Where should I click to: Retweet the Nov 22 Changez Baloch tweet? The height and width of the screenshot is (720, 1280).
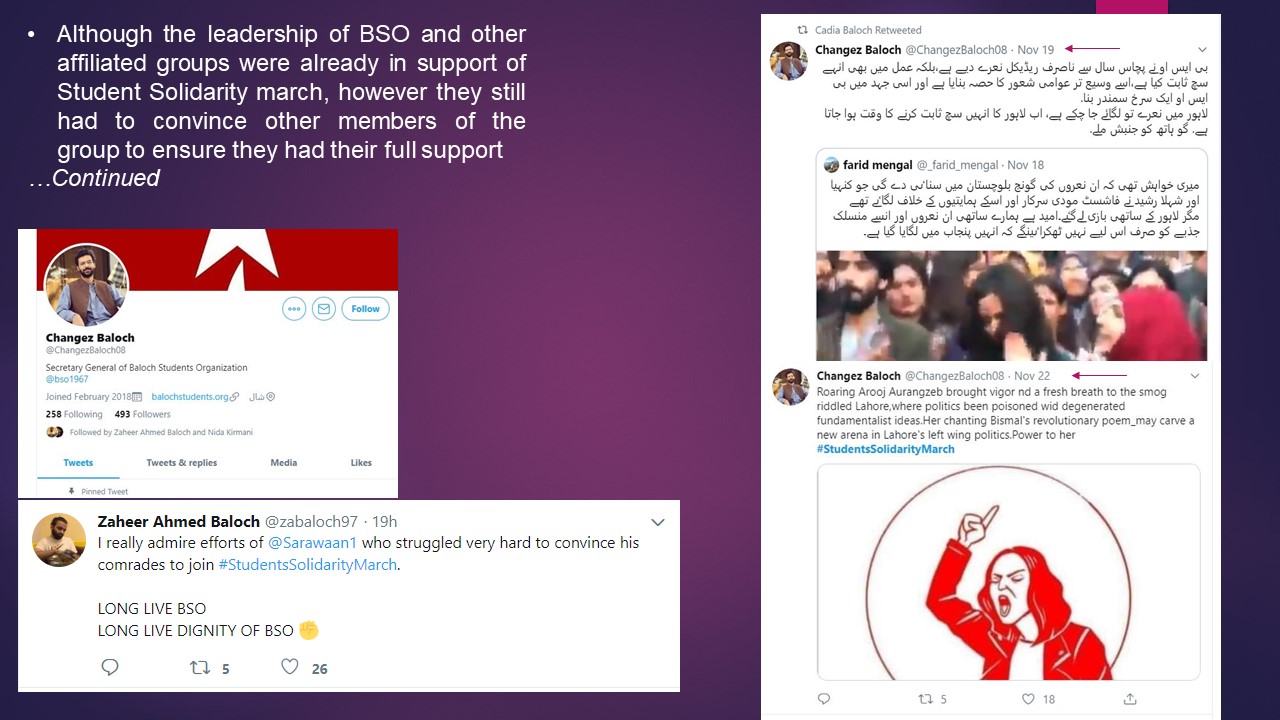(x=925, y=699)
